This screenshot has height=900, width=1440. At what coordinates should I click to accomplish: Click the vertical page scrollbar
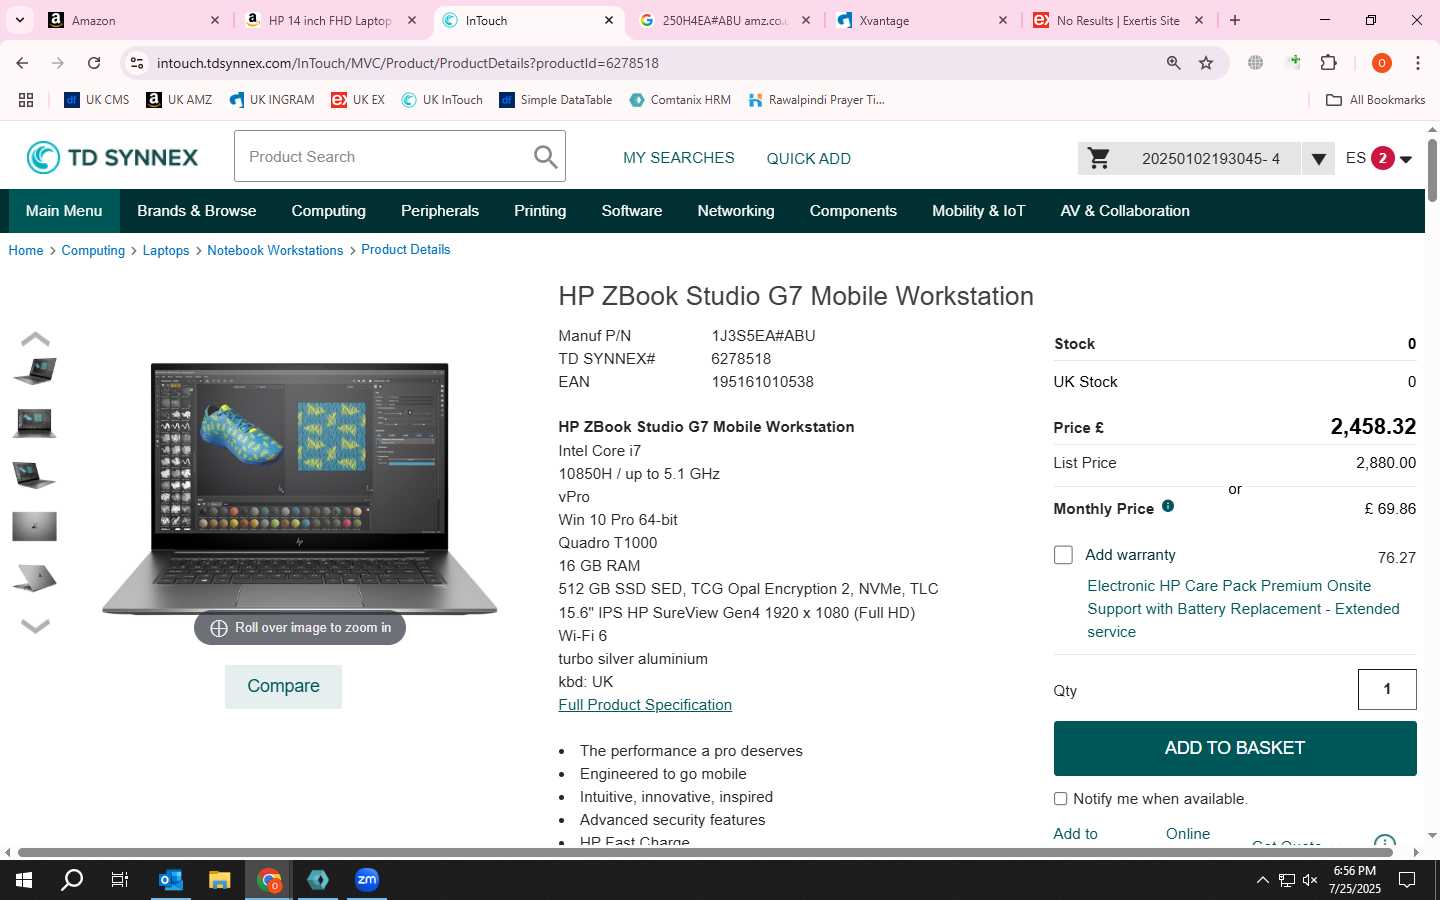tap(1432, 170)
